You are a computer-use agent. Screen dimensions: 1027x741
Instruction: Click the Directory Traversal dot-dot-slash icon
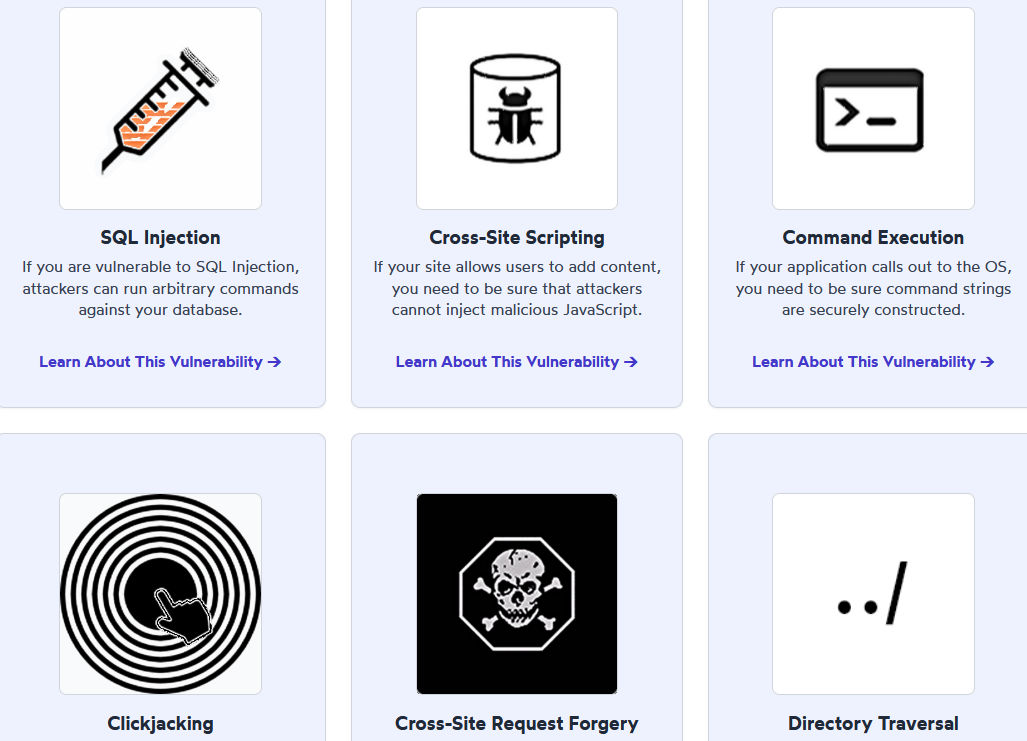[x=873, y=594]
